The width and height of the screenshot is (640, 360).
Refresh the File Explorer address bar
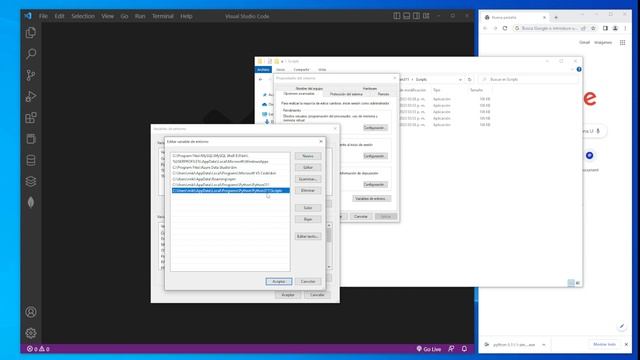(x=469, y=80)
